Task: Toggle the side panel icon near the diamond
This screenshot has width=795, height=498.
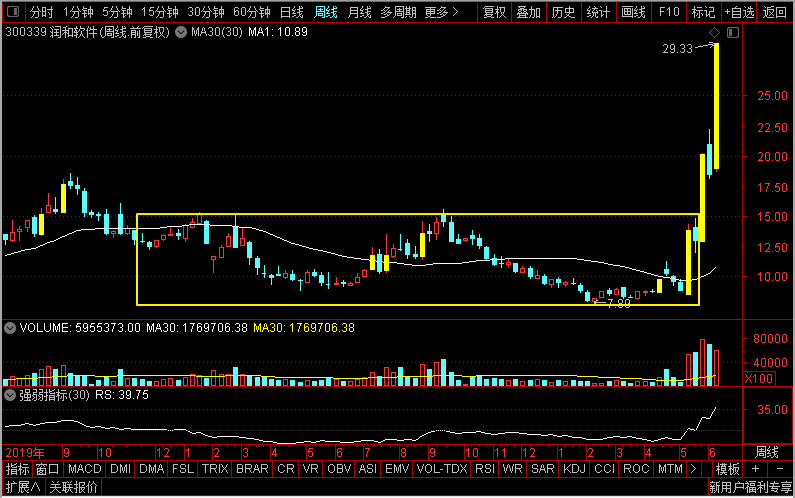Action: click(733, 32)
